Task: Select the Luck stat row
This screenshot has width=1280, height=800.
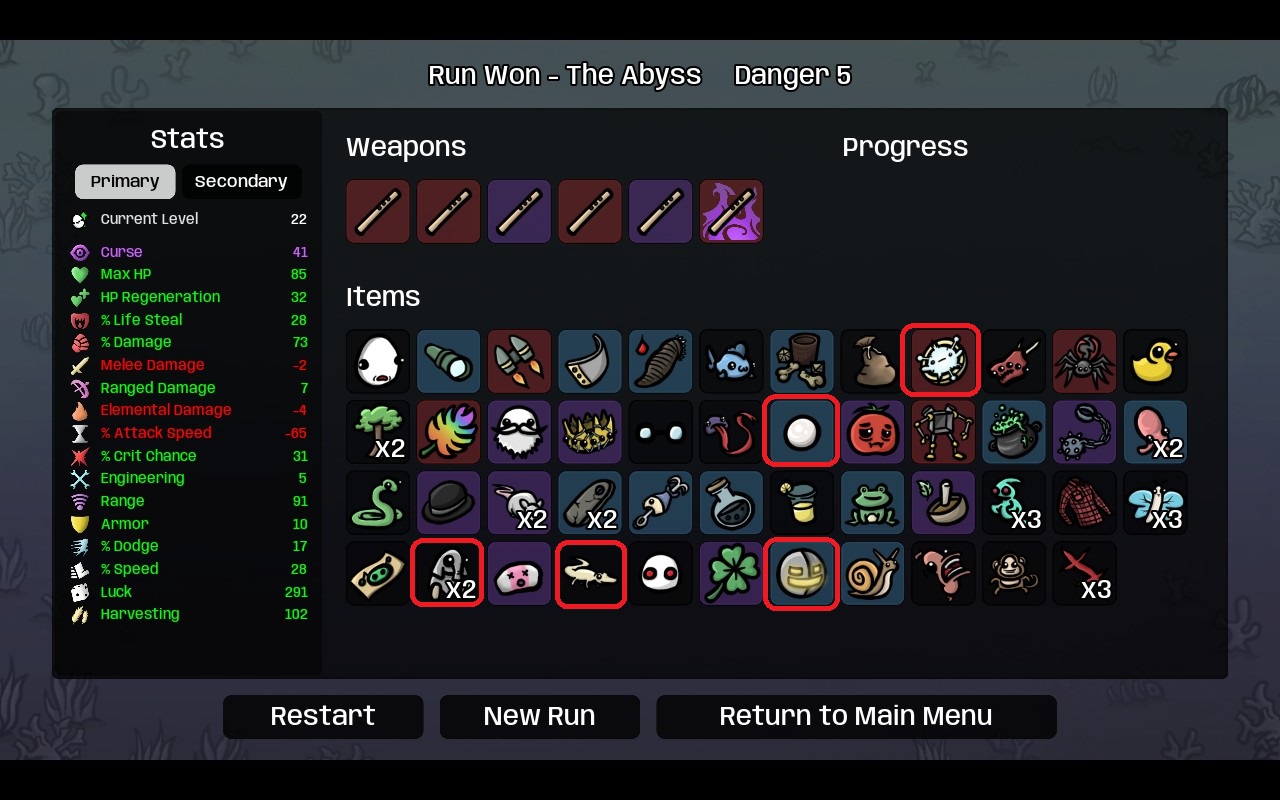Action: [x=189, y=592]
